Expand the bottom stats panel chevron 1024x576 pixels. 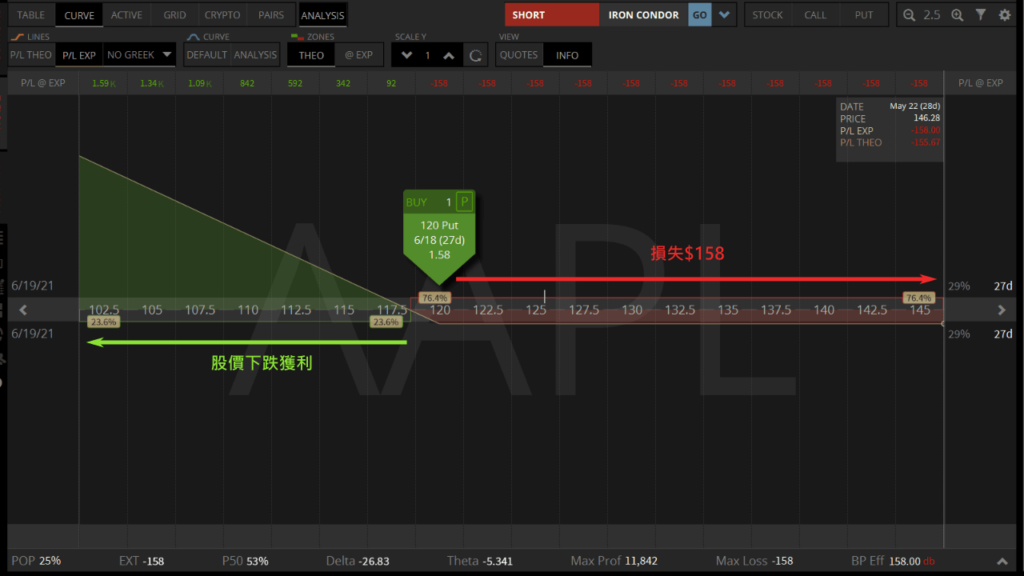point(1002,561)
